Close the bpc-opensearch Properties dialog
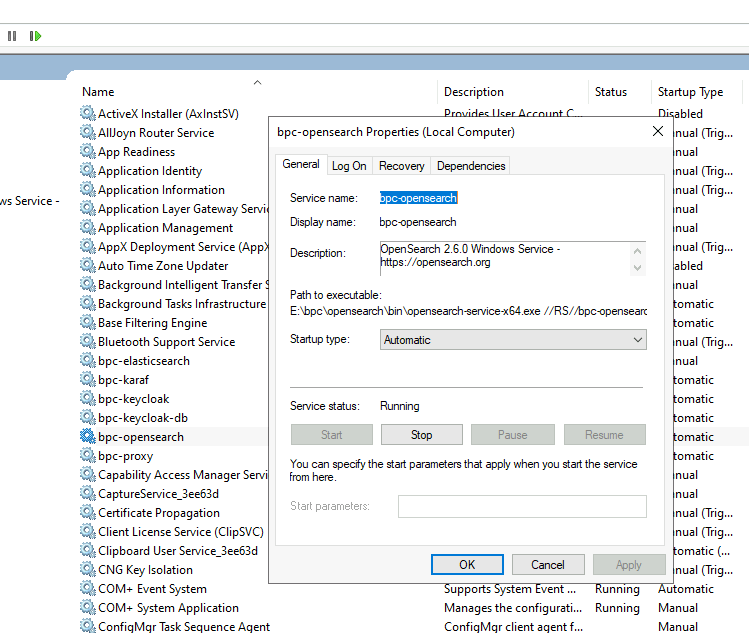Image resolution: width=749 pixels, height=633 pixels. coord(658,131)
